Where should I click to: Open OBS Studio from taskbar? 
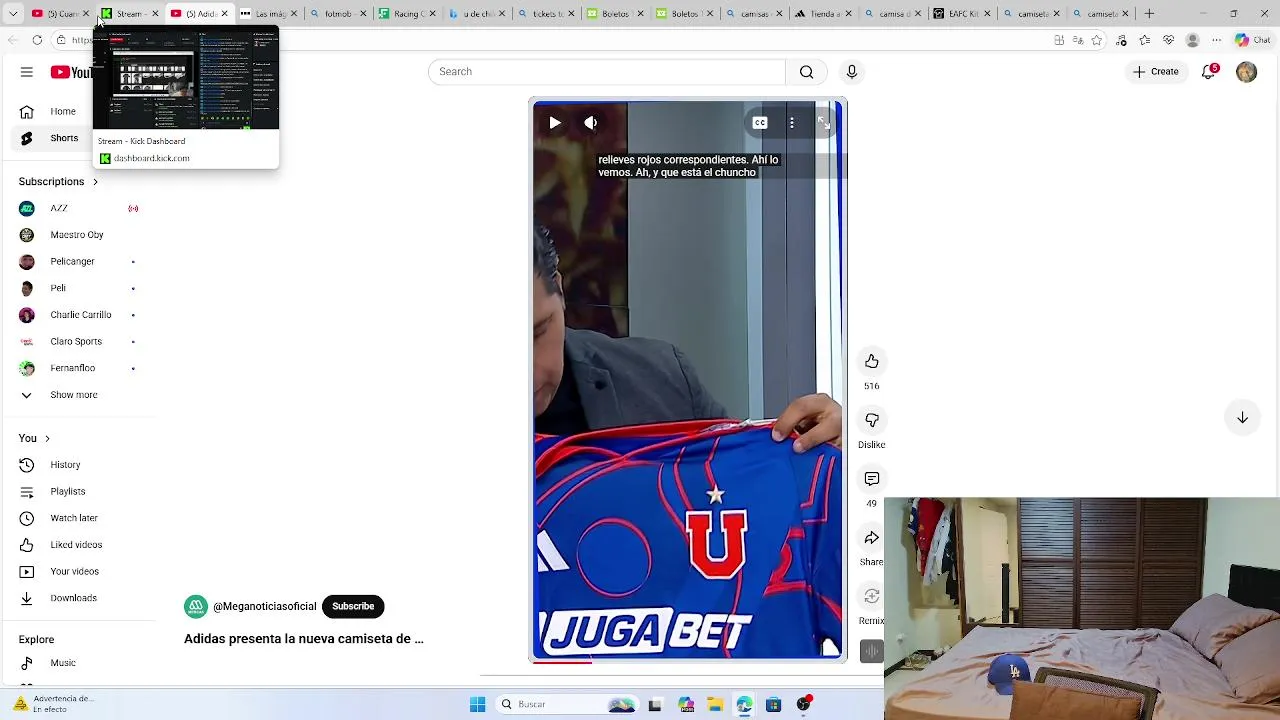[x=803, y=705]
